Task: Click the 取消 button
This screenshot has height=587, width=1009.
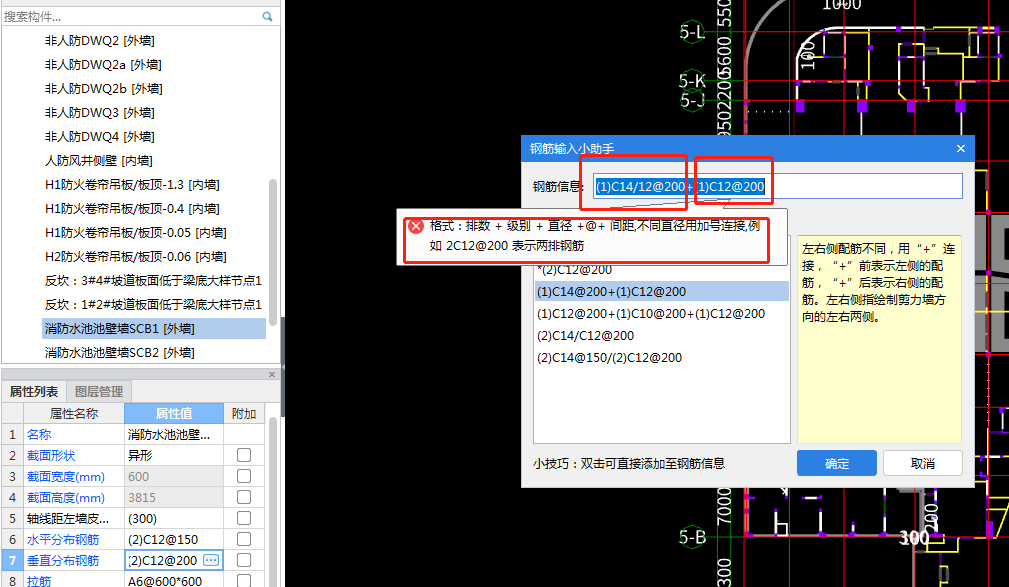Action: [923, 463]
